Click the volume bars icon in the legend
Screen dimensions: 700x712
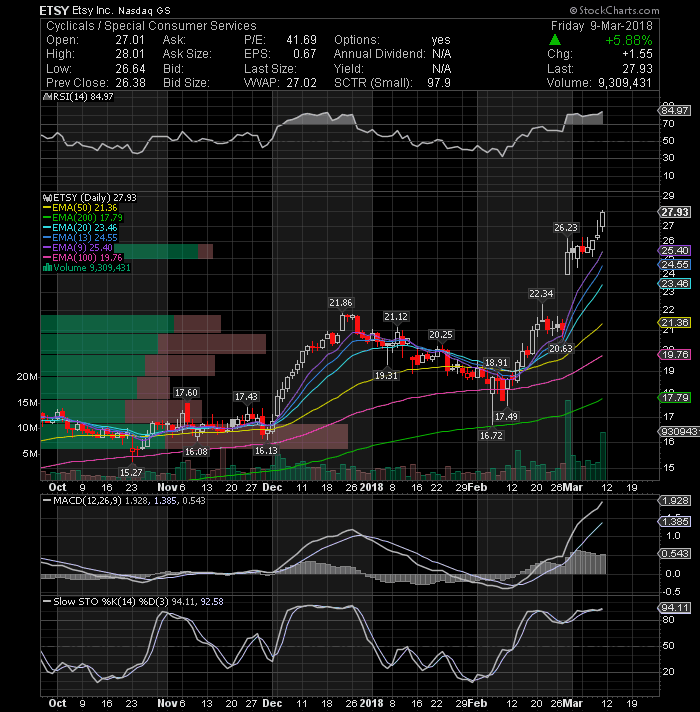pos(46,267)
